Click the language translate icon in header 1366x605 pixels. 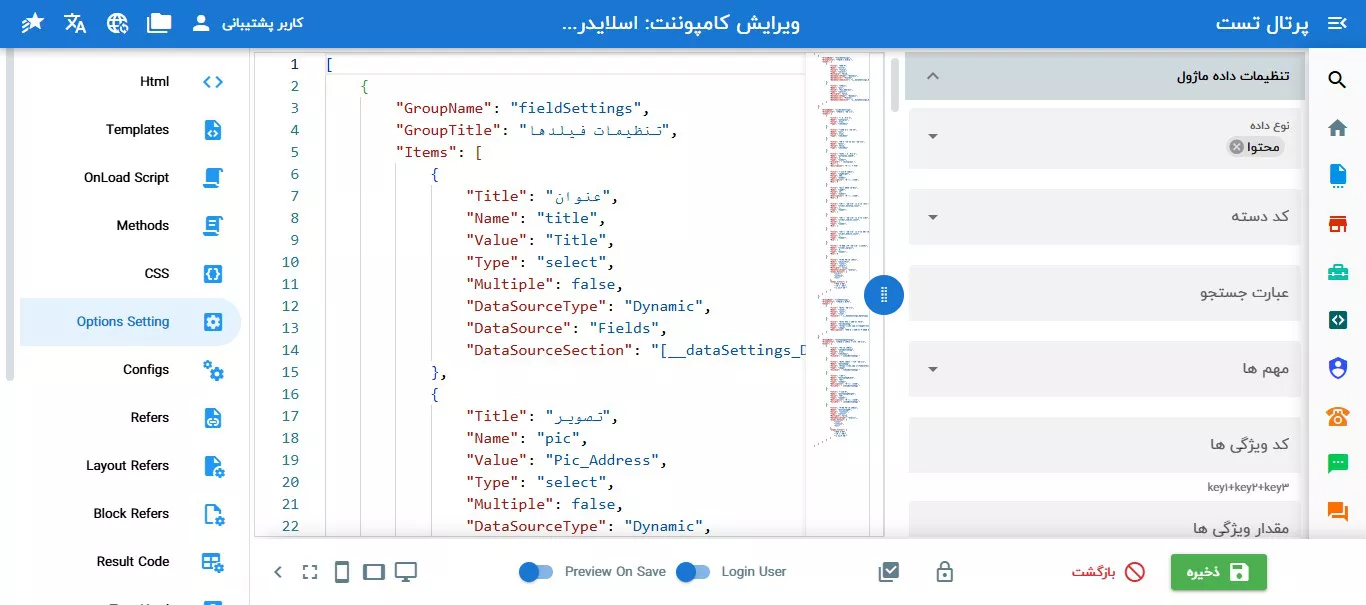[75, 23]
